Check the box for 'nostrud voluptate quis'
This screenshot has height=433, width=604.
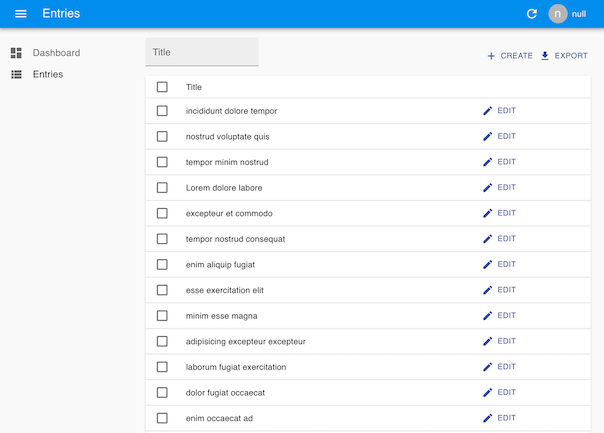pyautogui.click(x=162, y=137)
